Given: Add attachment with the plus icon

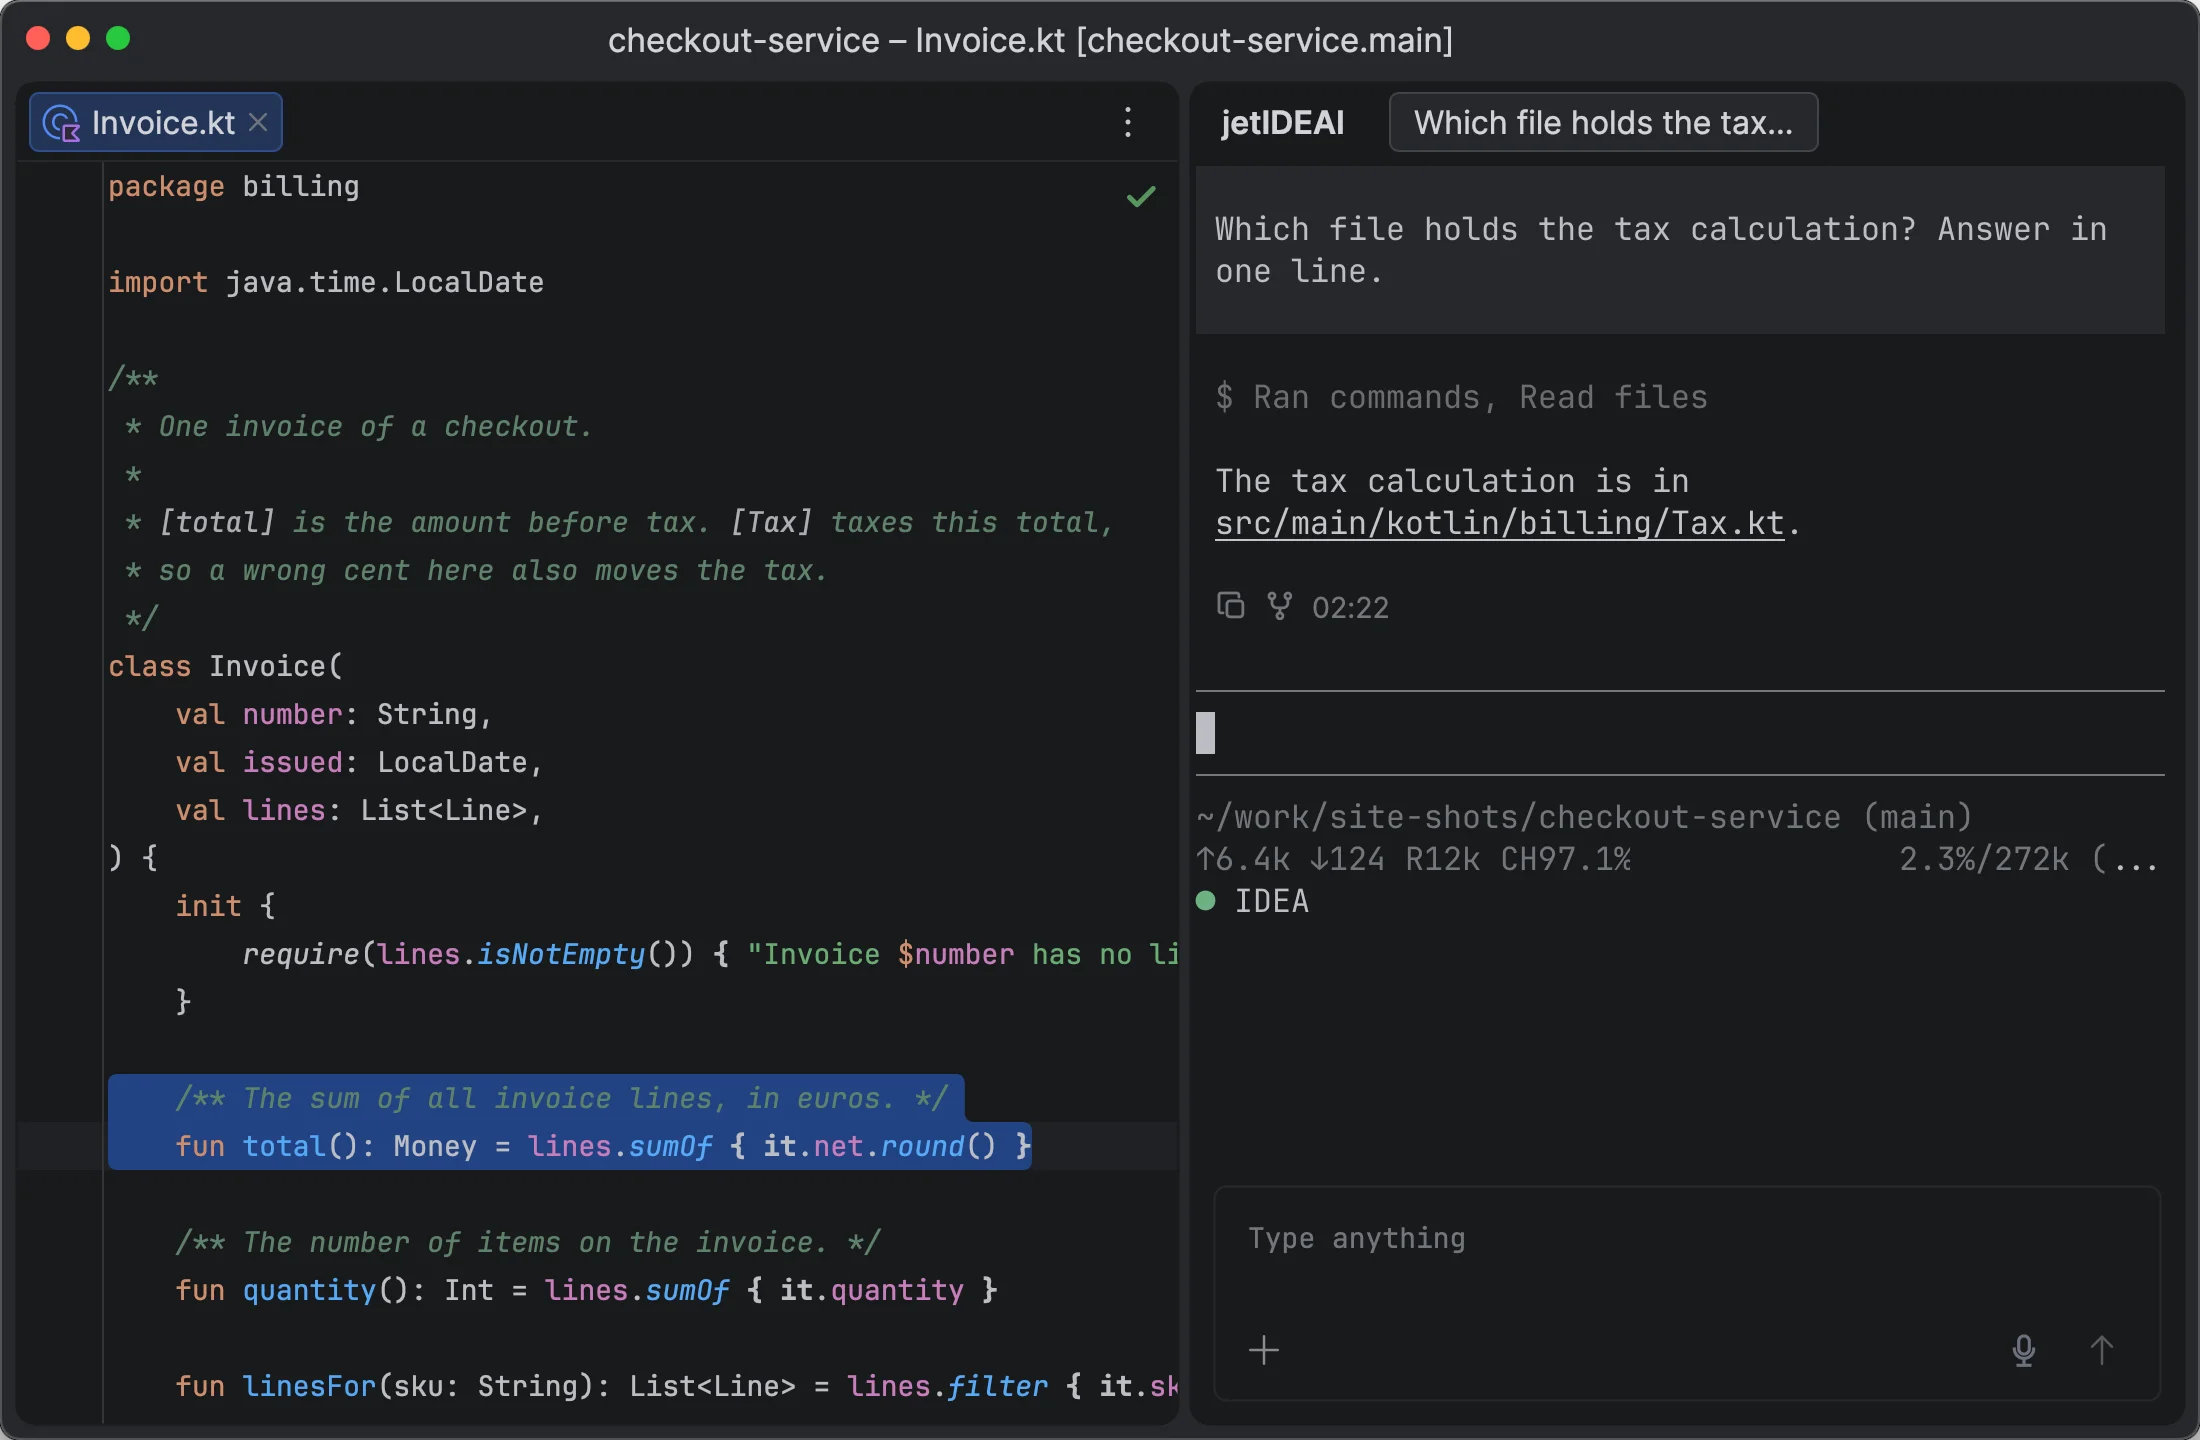Looking at the screenshot, I should [x=1264, y=1350].
